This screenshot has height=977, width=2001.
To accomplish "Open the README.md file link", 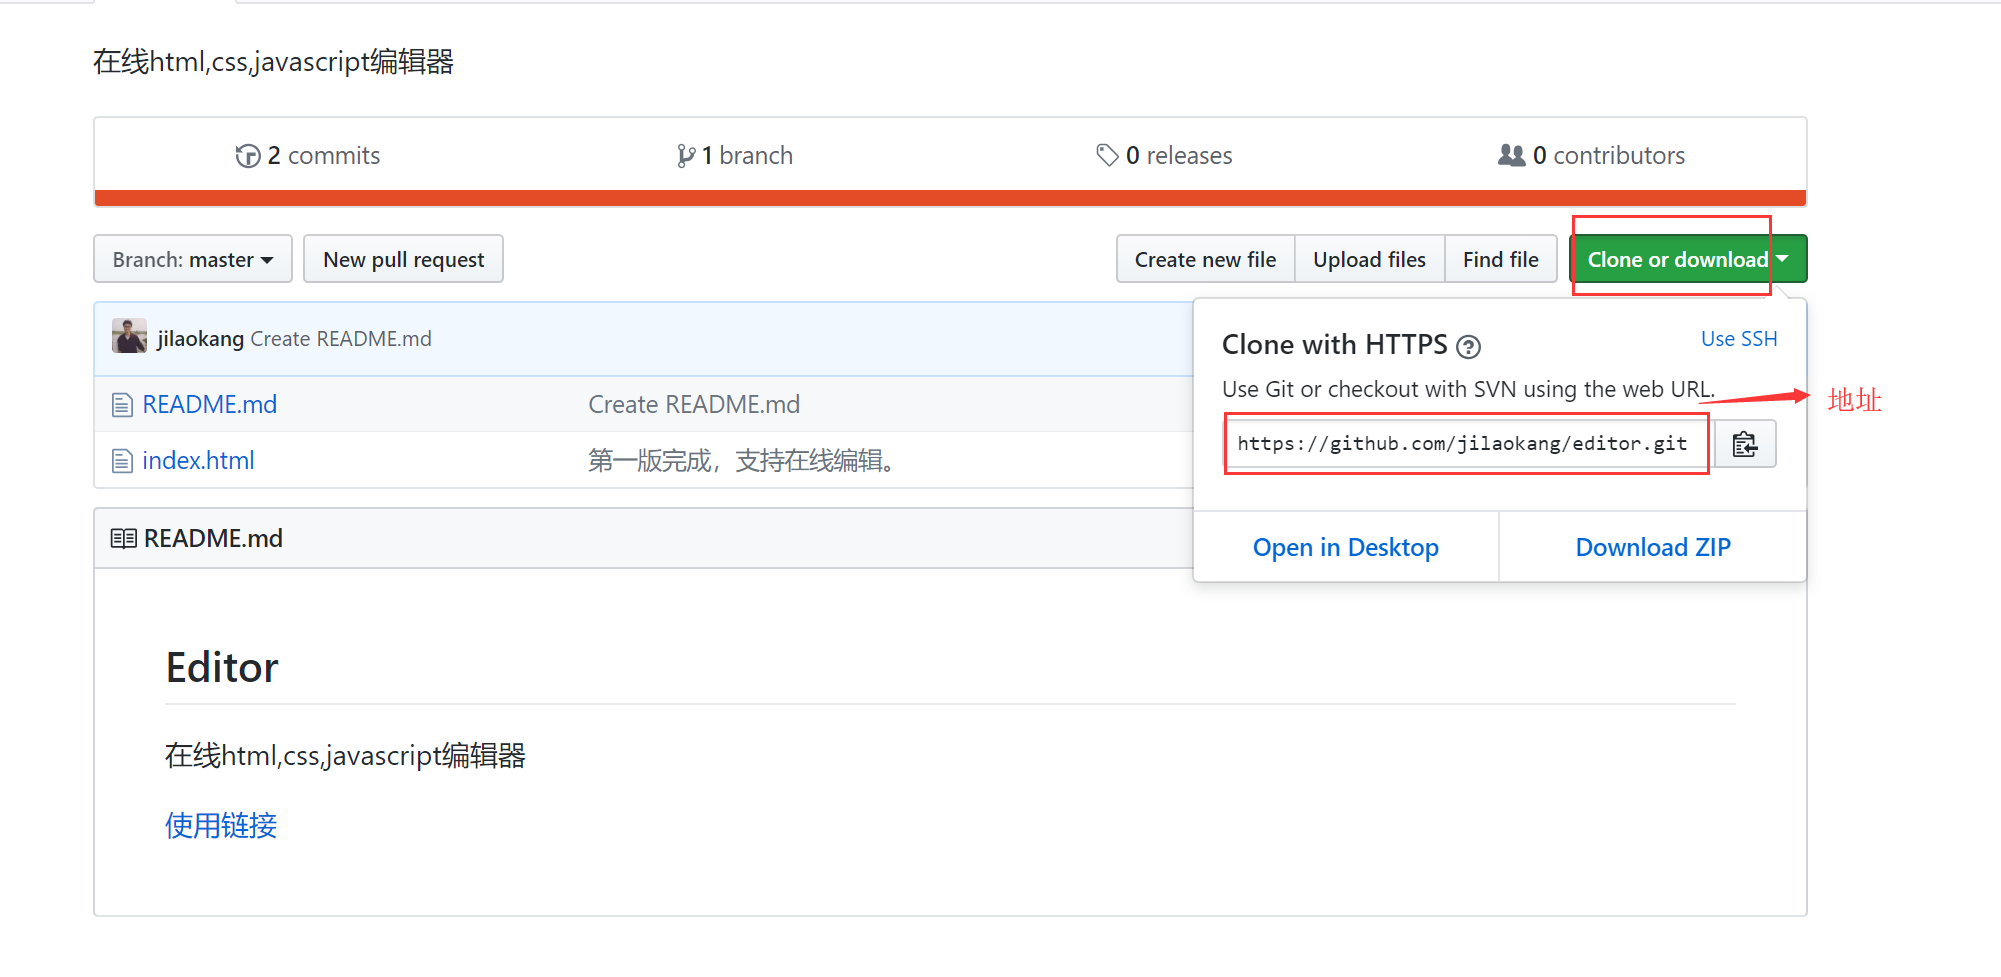I will coord(210,404).
